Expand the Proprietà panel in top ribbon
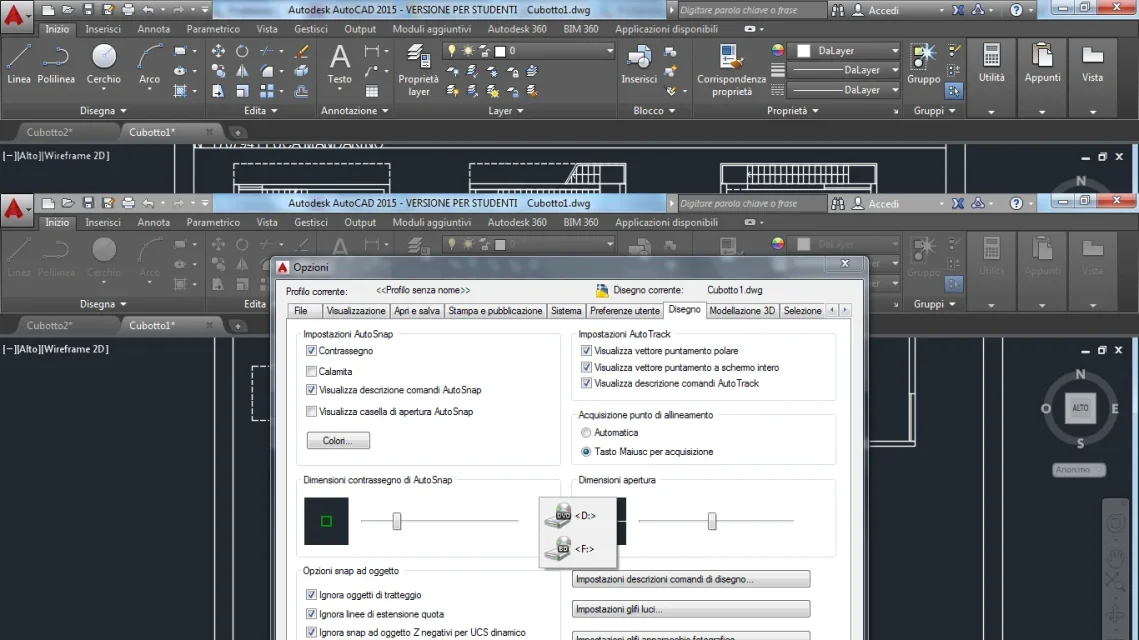 [793, 110]
